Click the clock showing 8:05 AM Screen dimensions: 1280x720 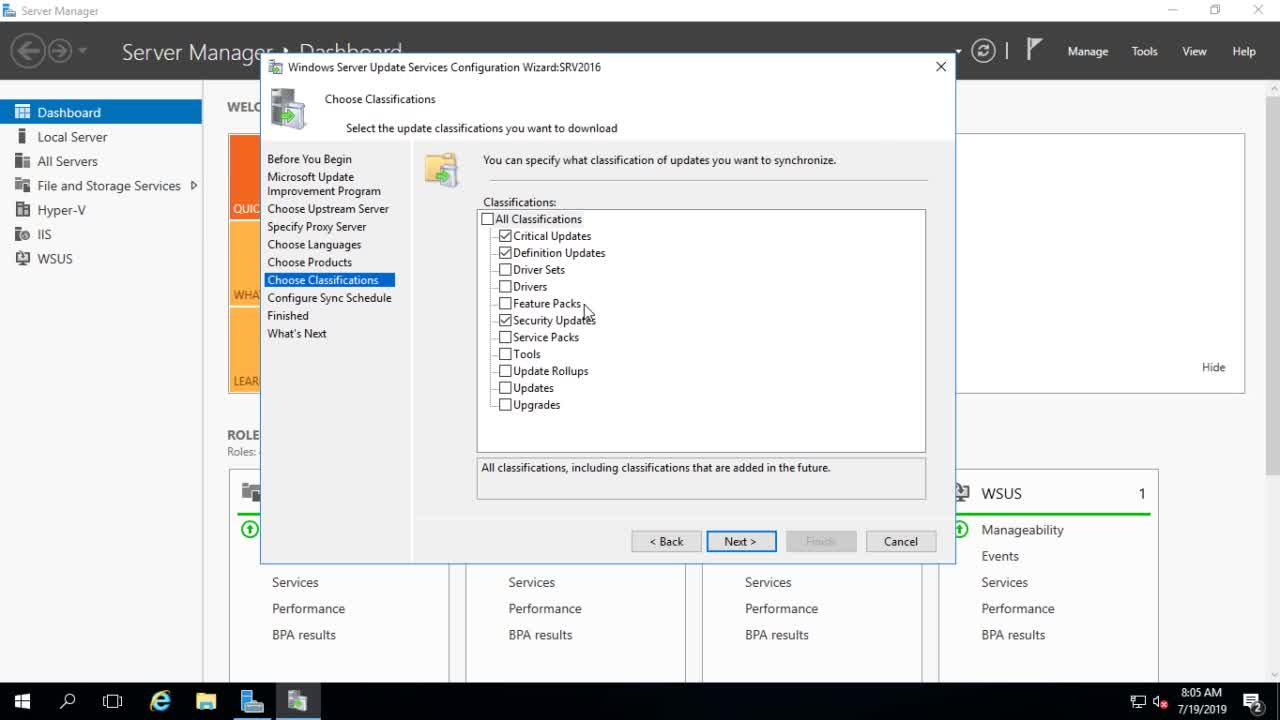tap(1201, 692)
